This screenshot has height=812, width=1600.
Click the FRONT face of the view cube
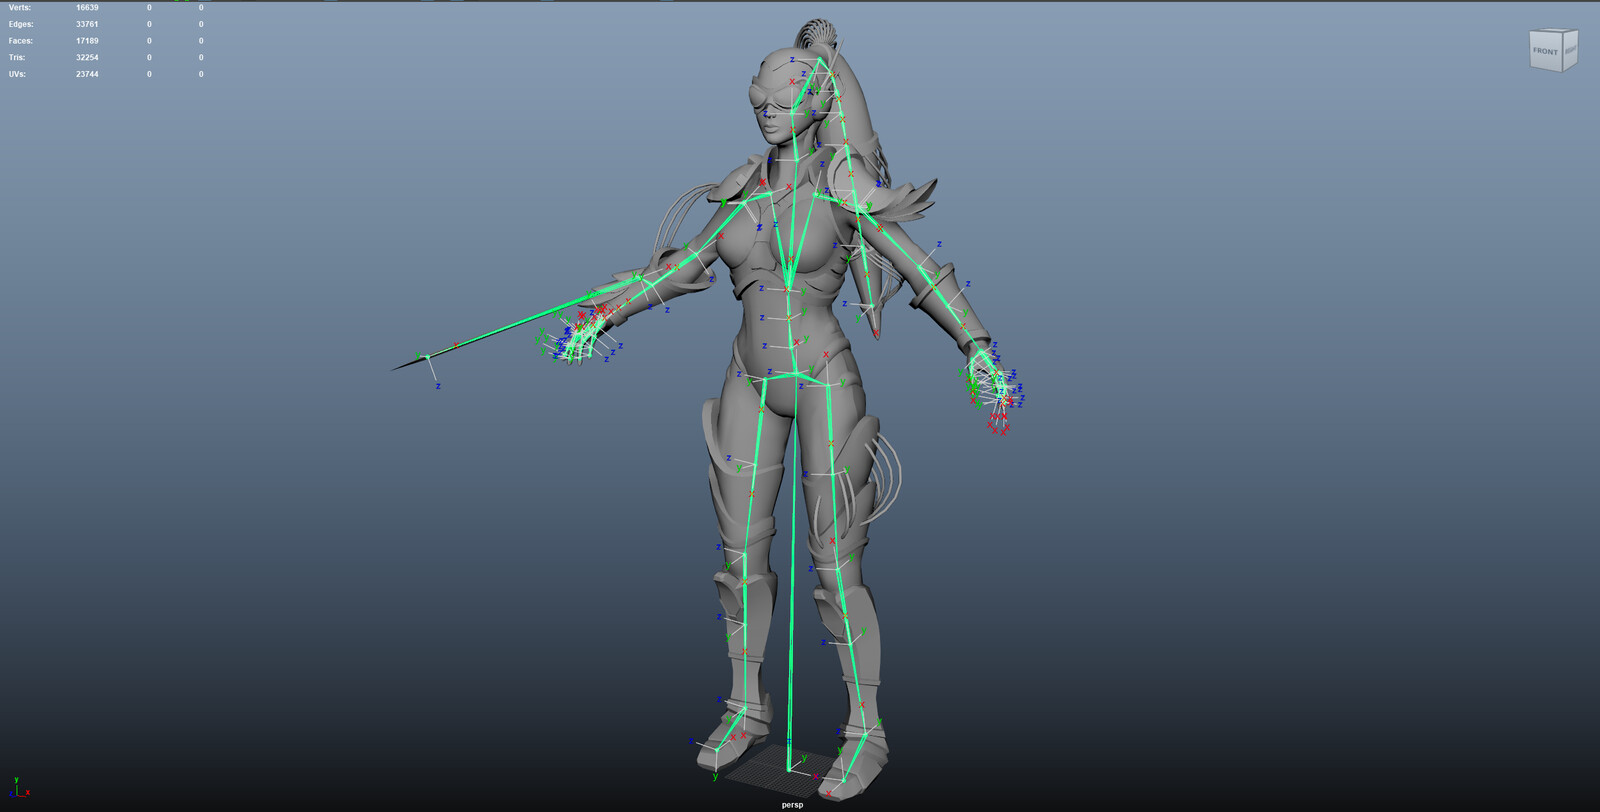click(x=1545, y=52)
